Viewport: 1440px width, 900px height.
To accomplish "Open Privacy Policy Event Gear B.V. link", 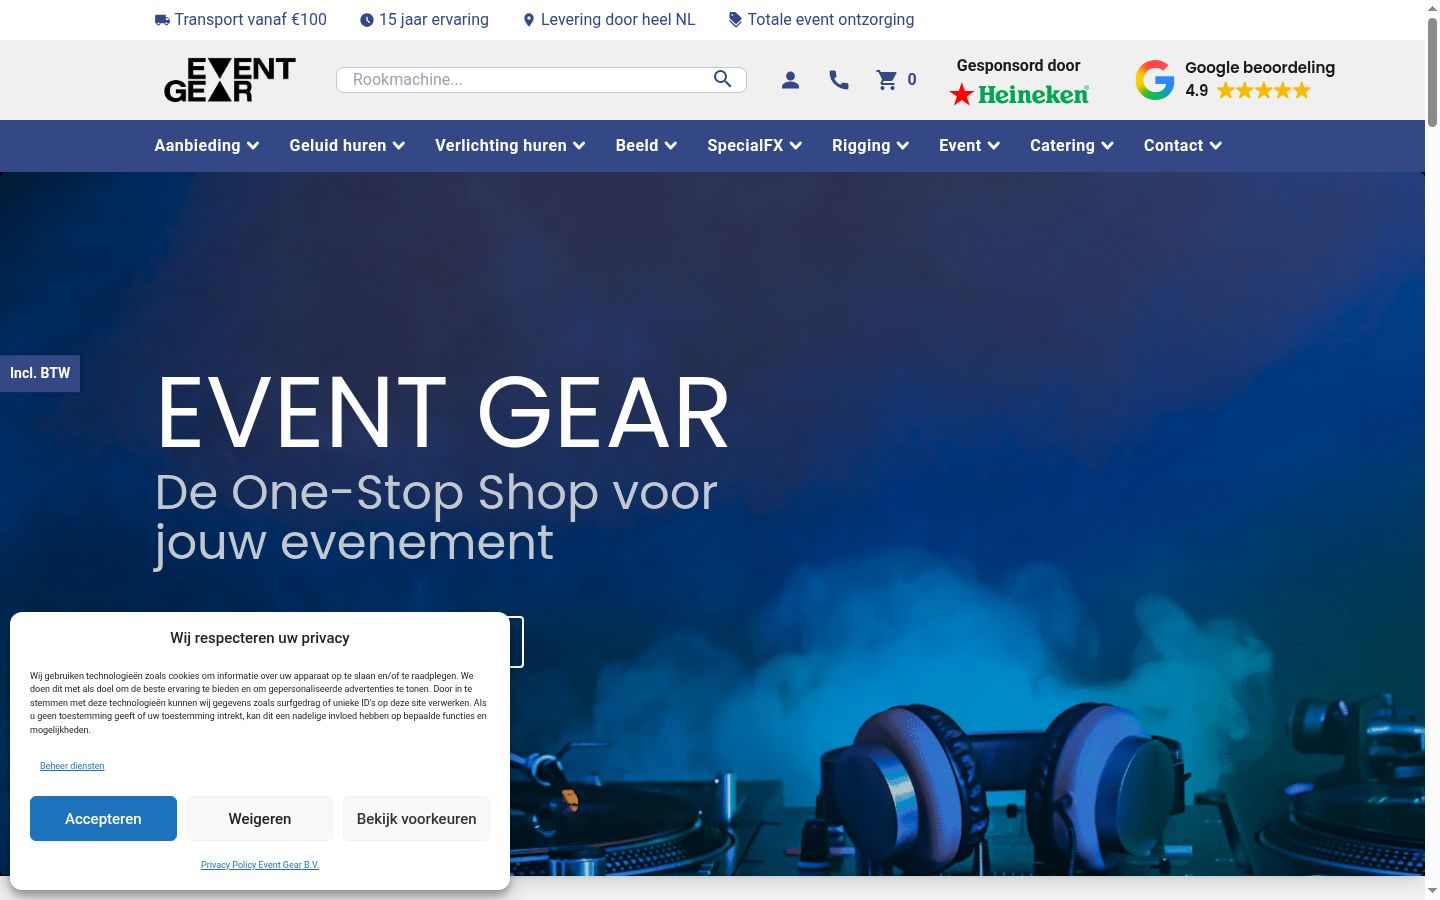I will click(x=260, y=865).
